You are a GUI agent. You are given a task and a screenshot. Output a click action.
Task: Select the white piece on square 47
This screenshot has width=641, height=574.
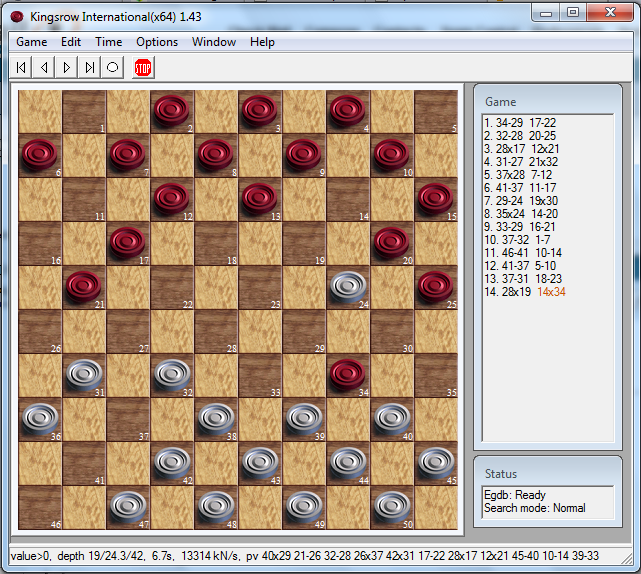(128, 507)
